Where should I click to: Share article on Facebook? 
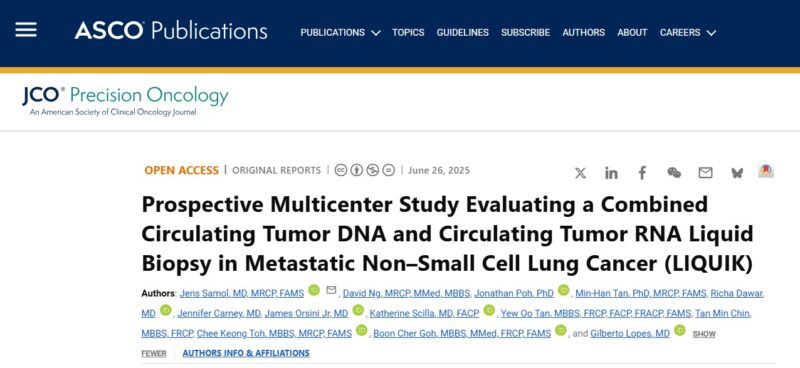tap(642, 173)
